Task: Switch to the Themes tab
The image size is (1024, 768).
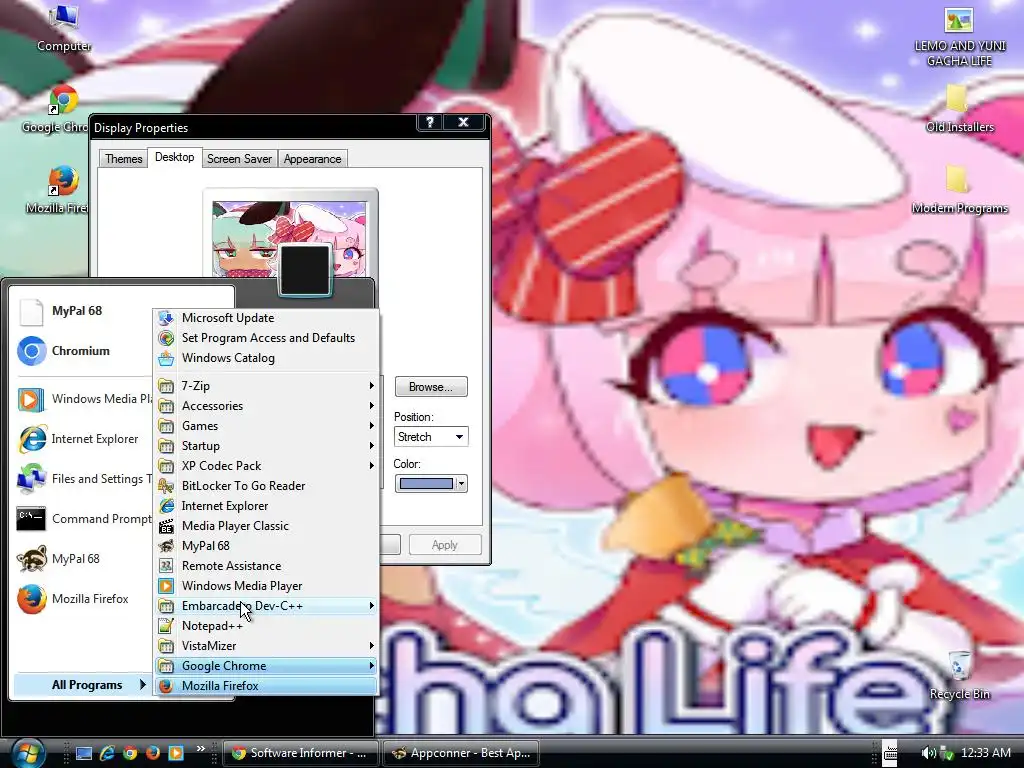Action: click(x=123, y=159)
